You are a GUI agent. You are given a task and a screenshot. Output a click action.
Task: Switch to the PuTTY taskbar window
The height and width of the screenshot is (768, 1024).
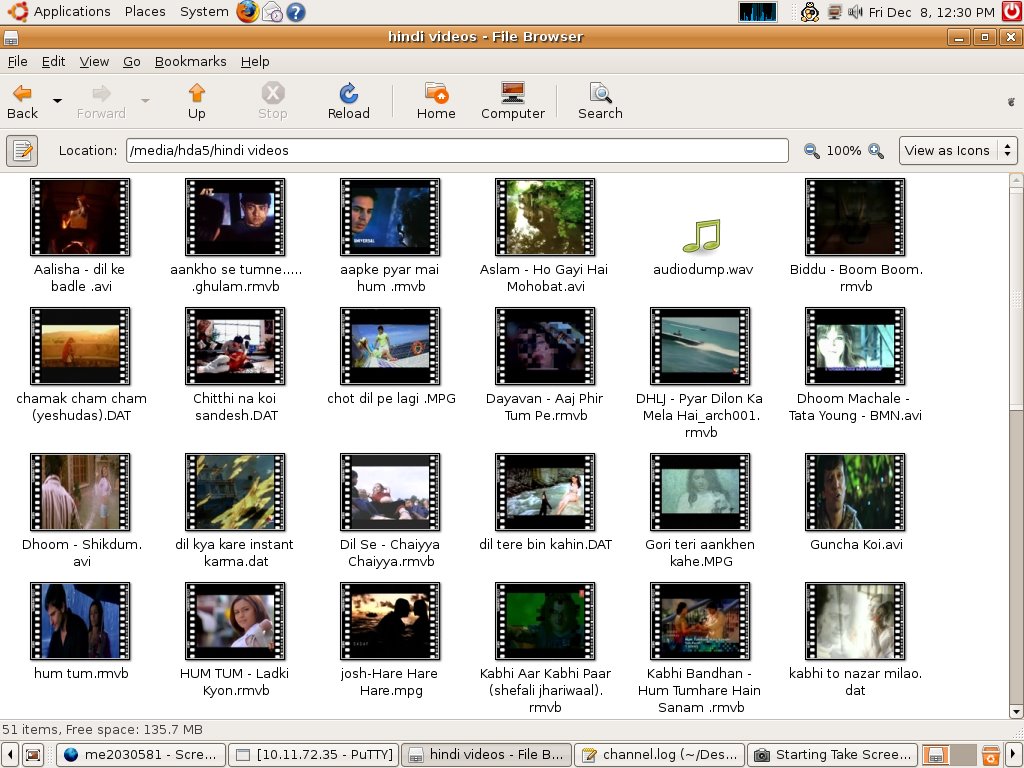[x=313, y=755]
